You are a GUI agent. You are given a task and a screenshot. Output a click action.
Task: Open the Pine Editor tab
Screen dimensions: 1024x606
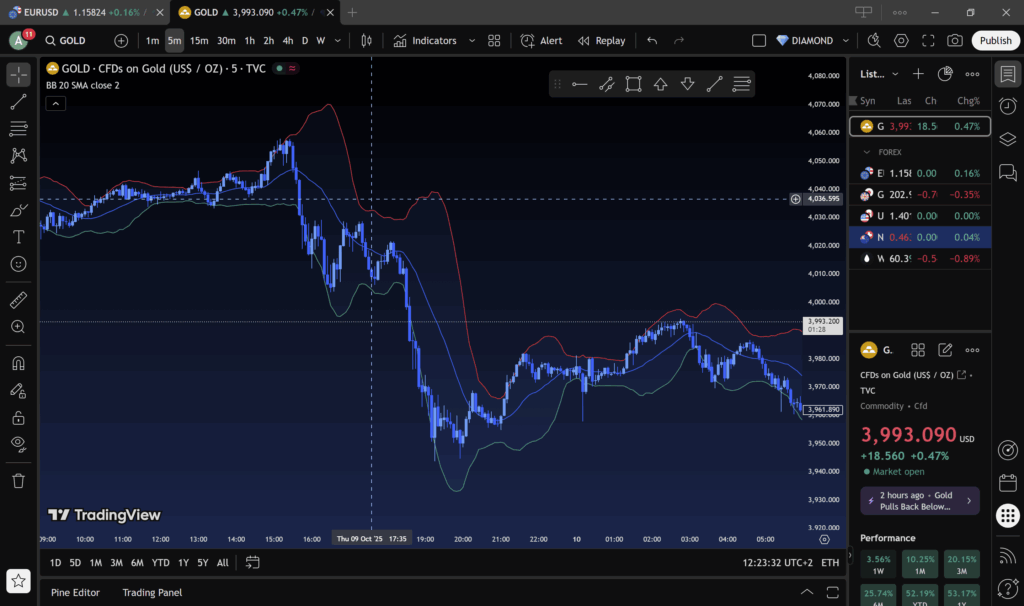(76, 592)
